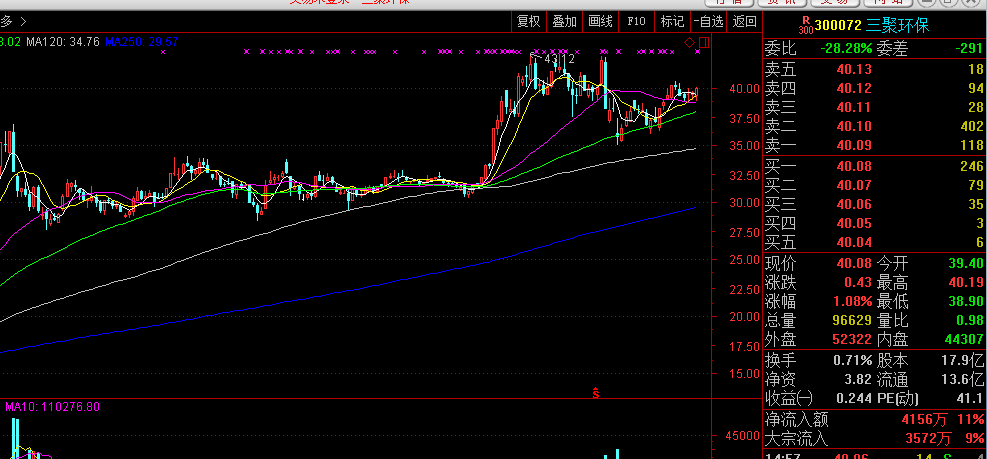Click the 卖五 price 40.13

[854, 69]
